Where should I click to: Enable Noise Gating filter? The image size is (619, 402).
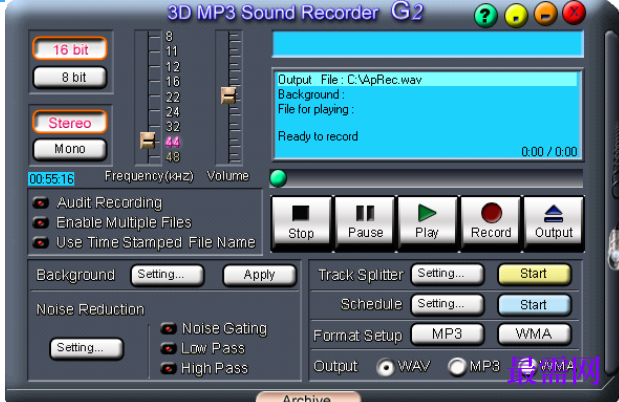[168, 329]
